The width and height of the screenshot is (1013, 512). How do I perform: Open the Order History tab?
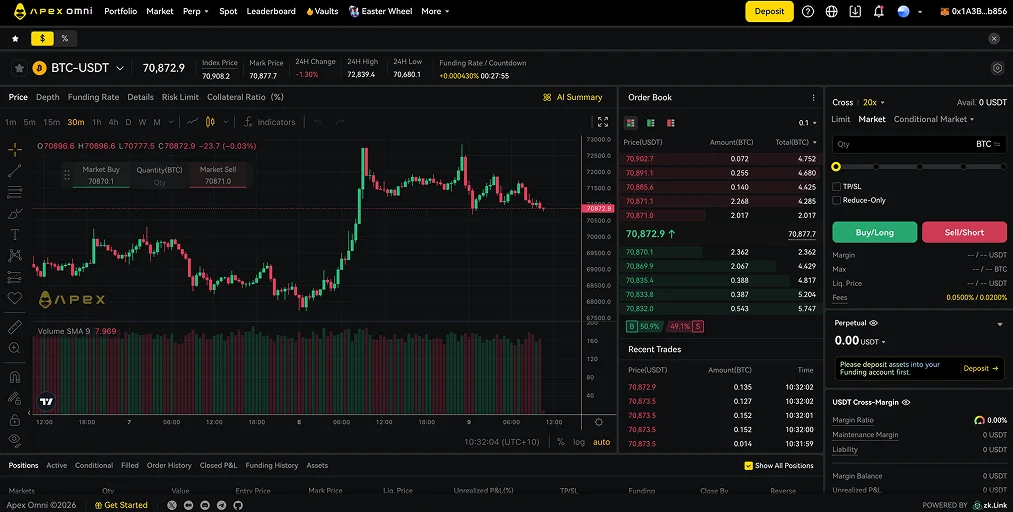169,466
